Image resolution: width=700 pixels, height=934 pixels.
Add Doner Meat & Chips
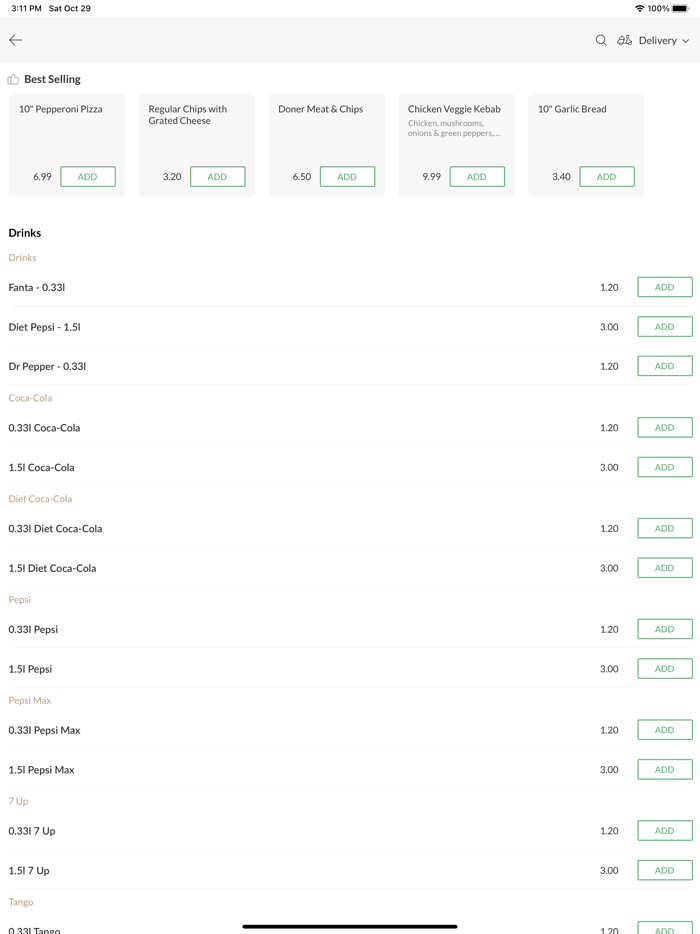[x=347, y=177]
